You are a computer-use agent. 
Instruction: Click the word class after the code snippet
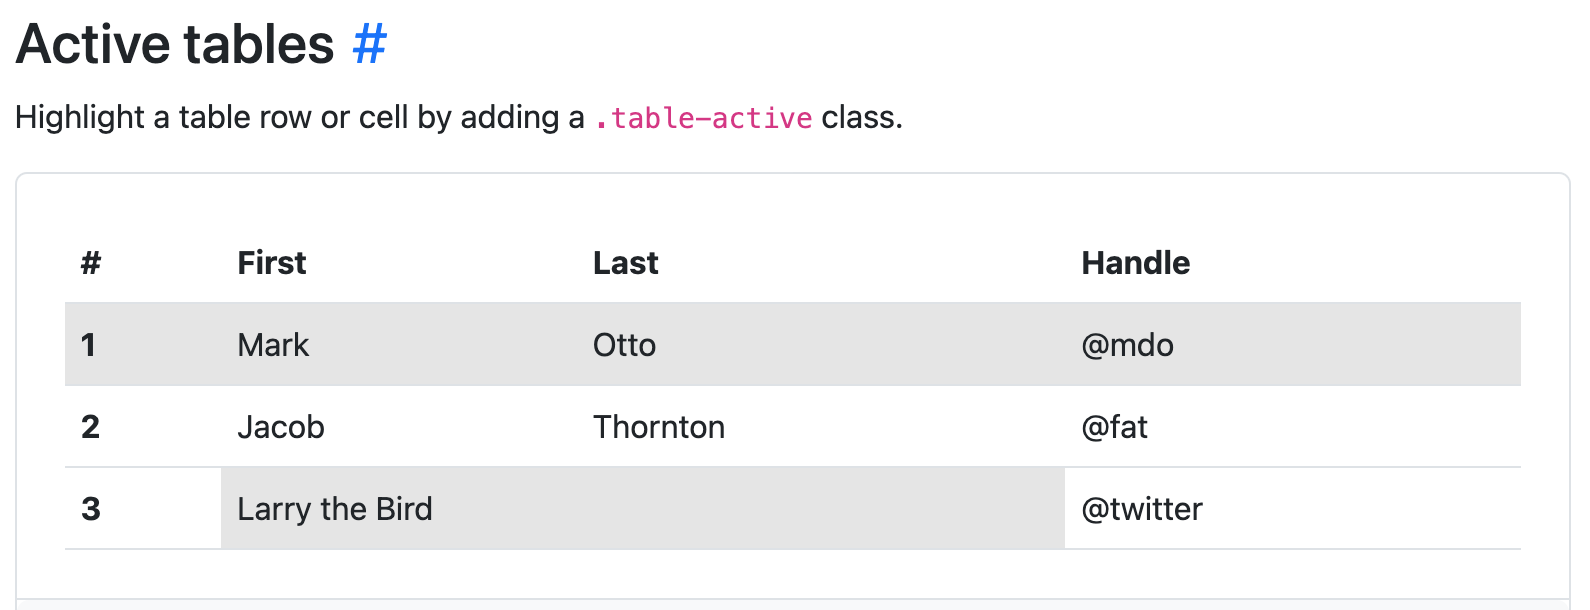[862, 118]
